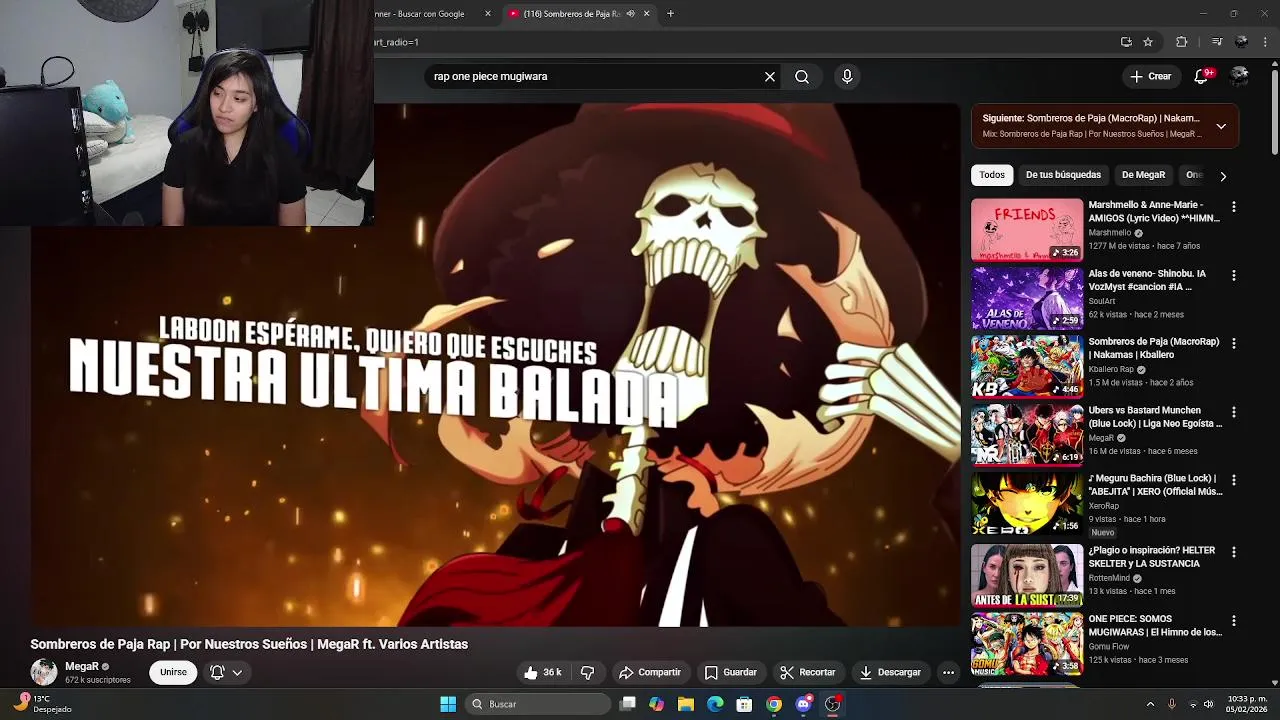Open a new browser tab
The width and height of the screenshot is (1280, 720).
pyautogui.click(x=670, y=14)
